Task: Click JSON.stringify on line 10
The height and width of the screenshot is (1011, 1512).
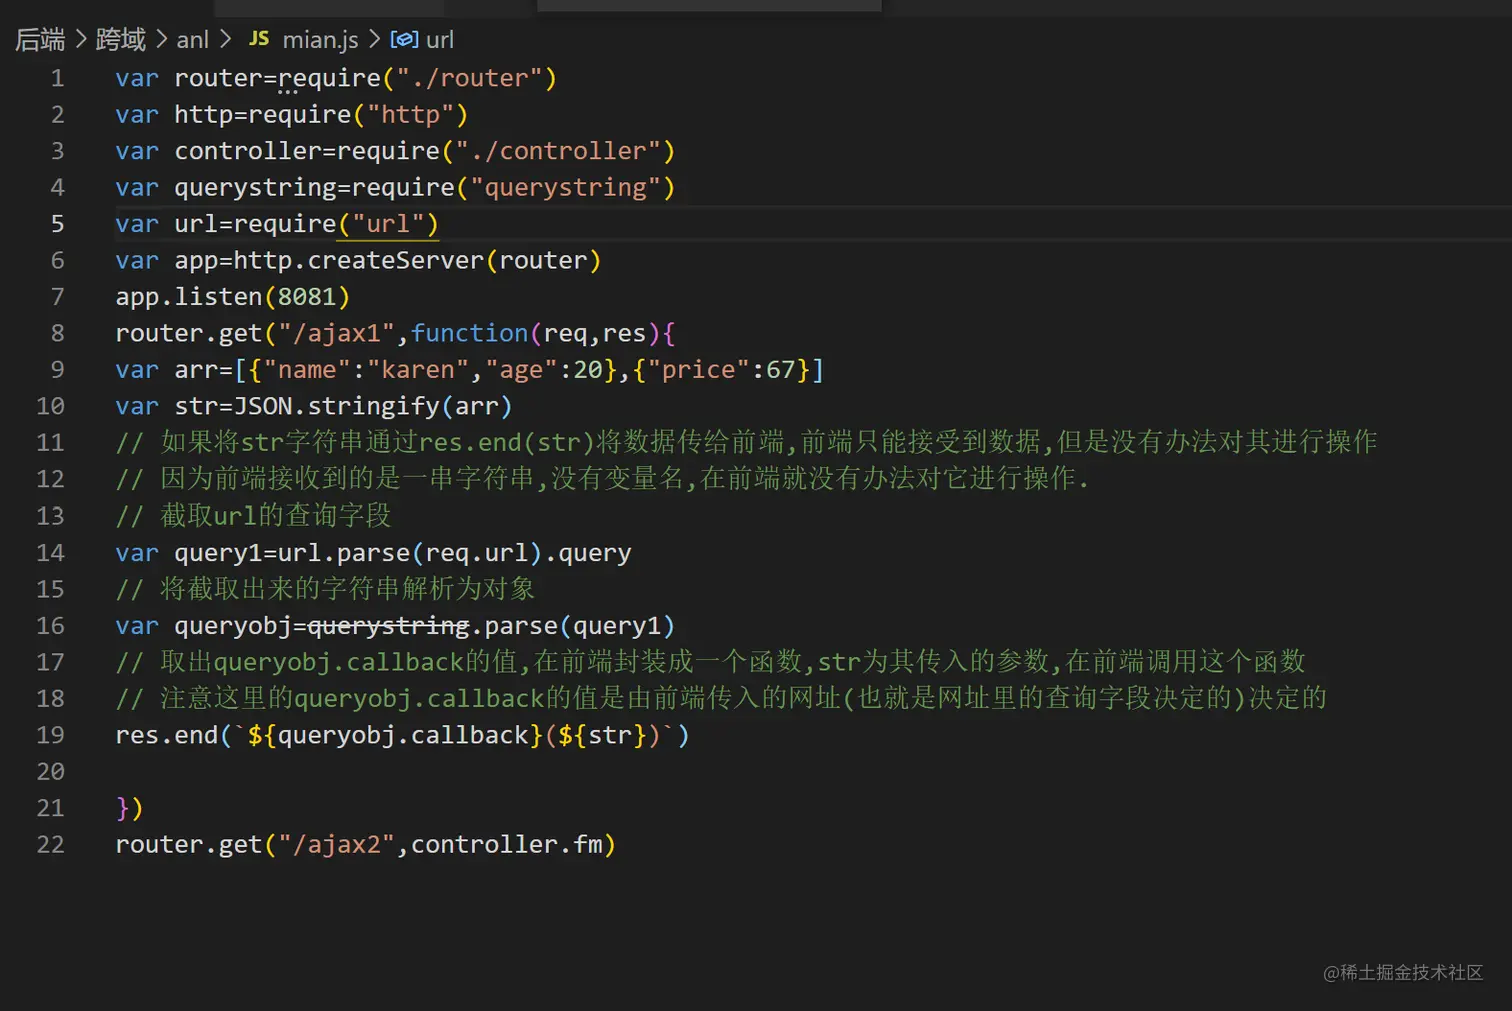Action: point(337,407)
